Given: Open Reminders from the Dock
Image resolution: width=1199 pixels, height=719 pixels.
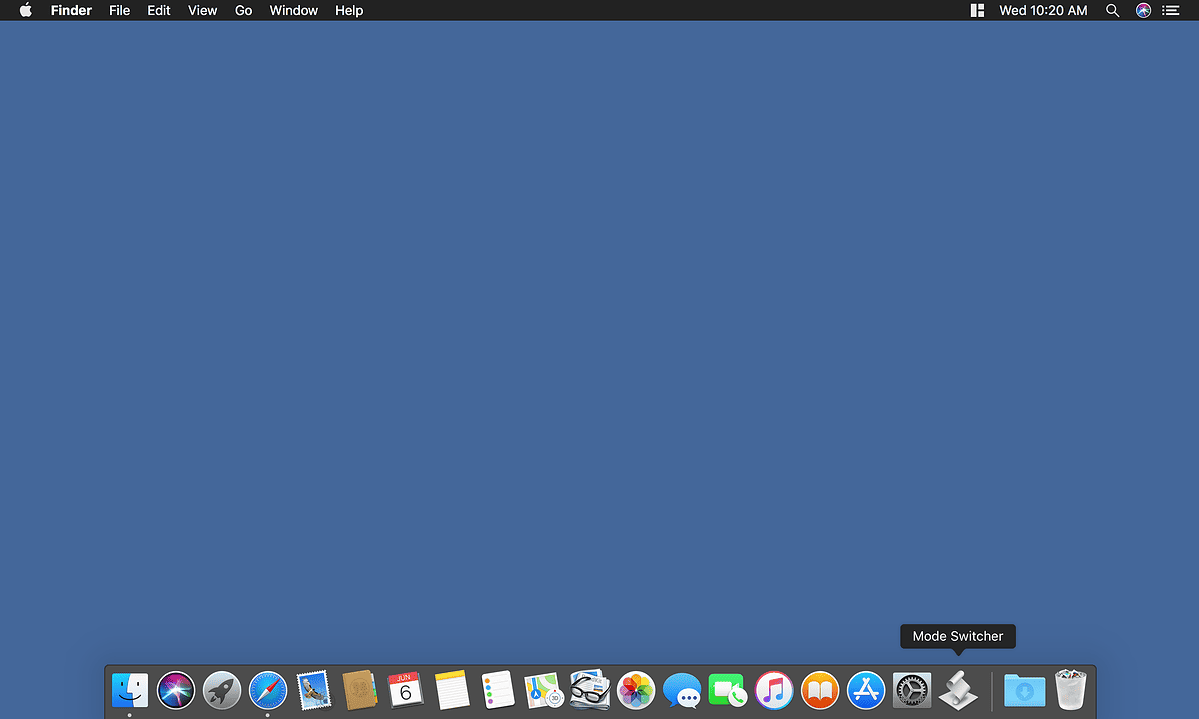Looking at the screenshot, I should pyautogui.click(x=497, y=690).
